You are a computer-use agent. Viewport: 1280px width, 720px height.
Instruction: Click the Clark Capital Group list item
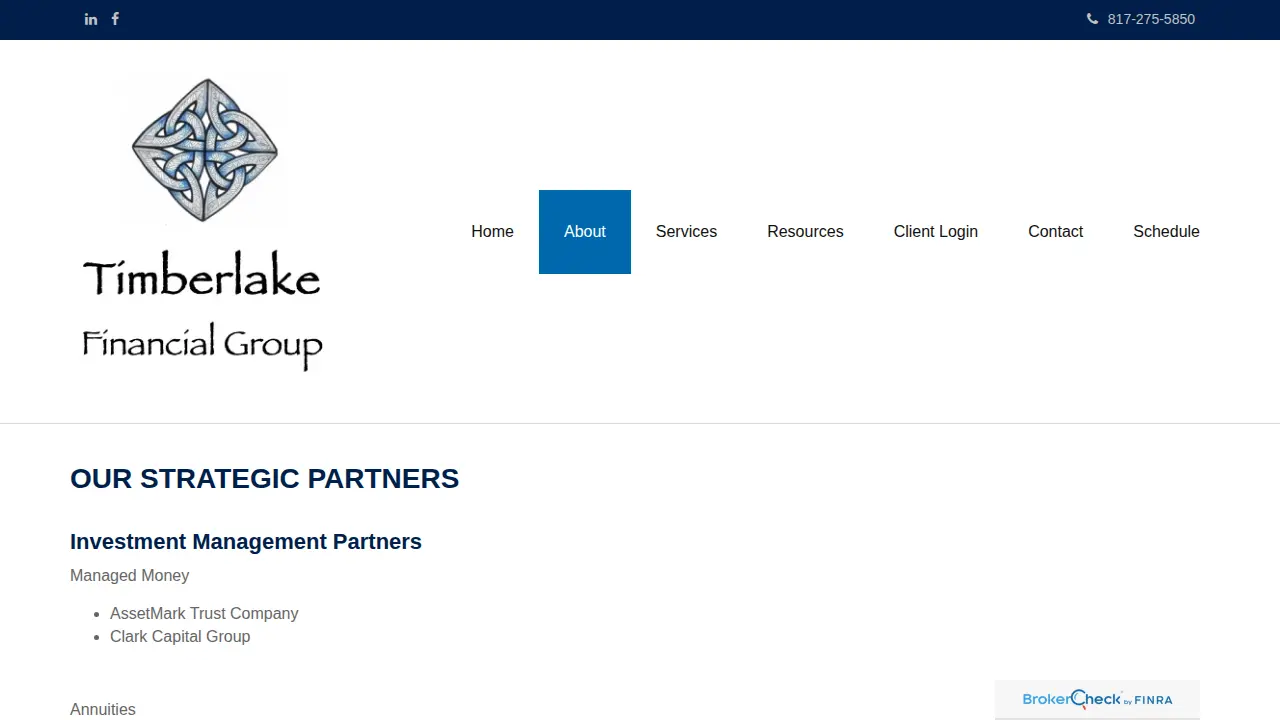click(x=180, y=637)
